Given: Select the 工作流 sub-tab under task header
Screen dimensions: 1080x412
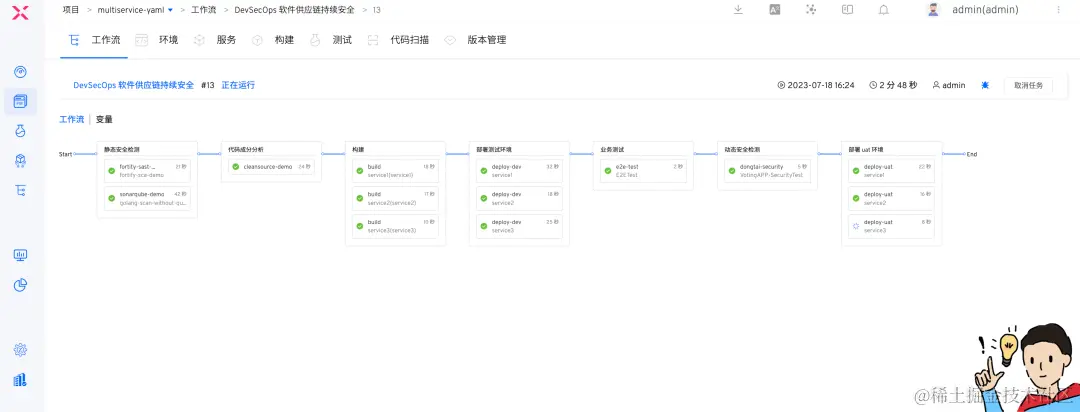Looking at the screenshot, I should coord(72,119).
